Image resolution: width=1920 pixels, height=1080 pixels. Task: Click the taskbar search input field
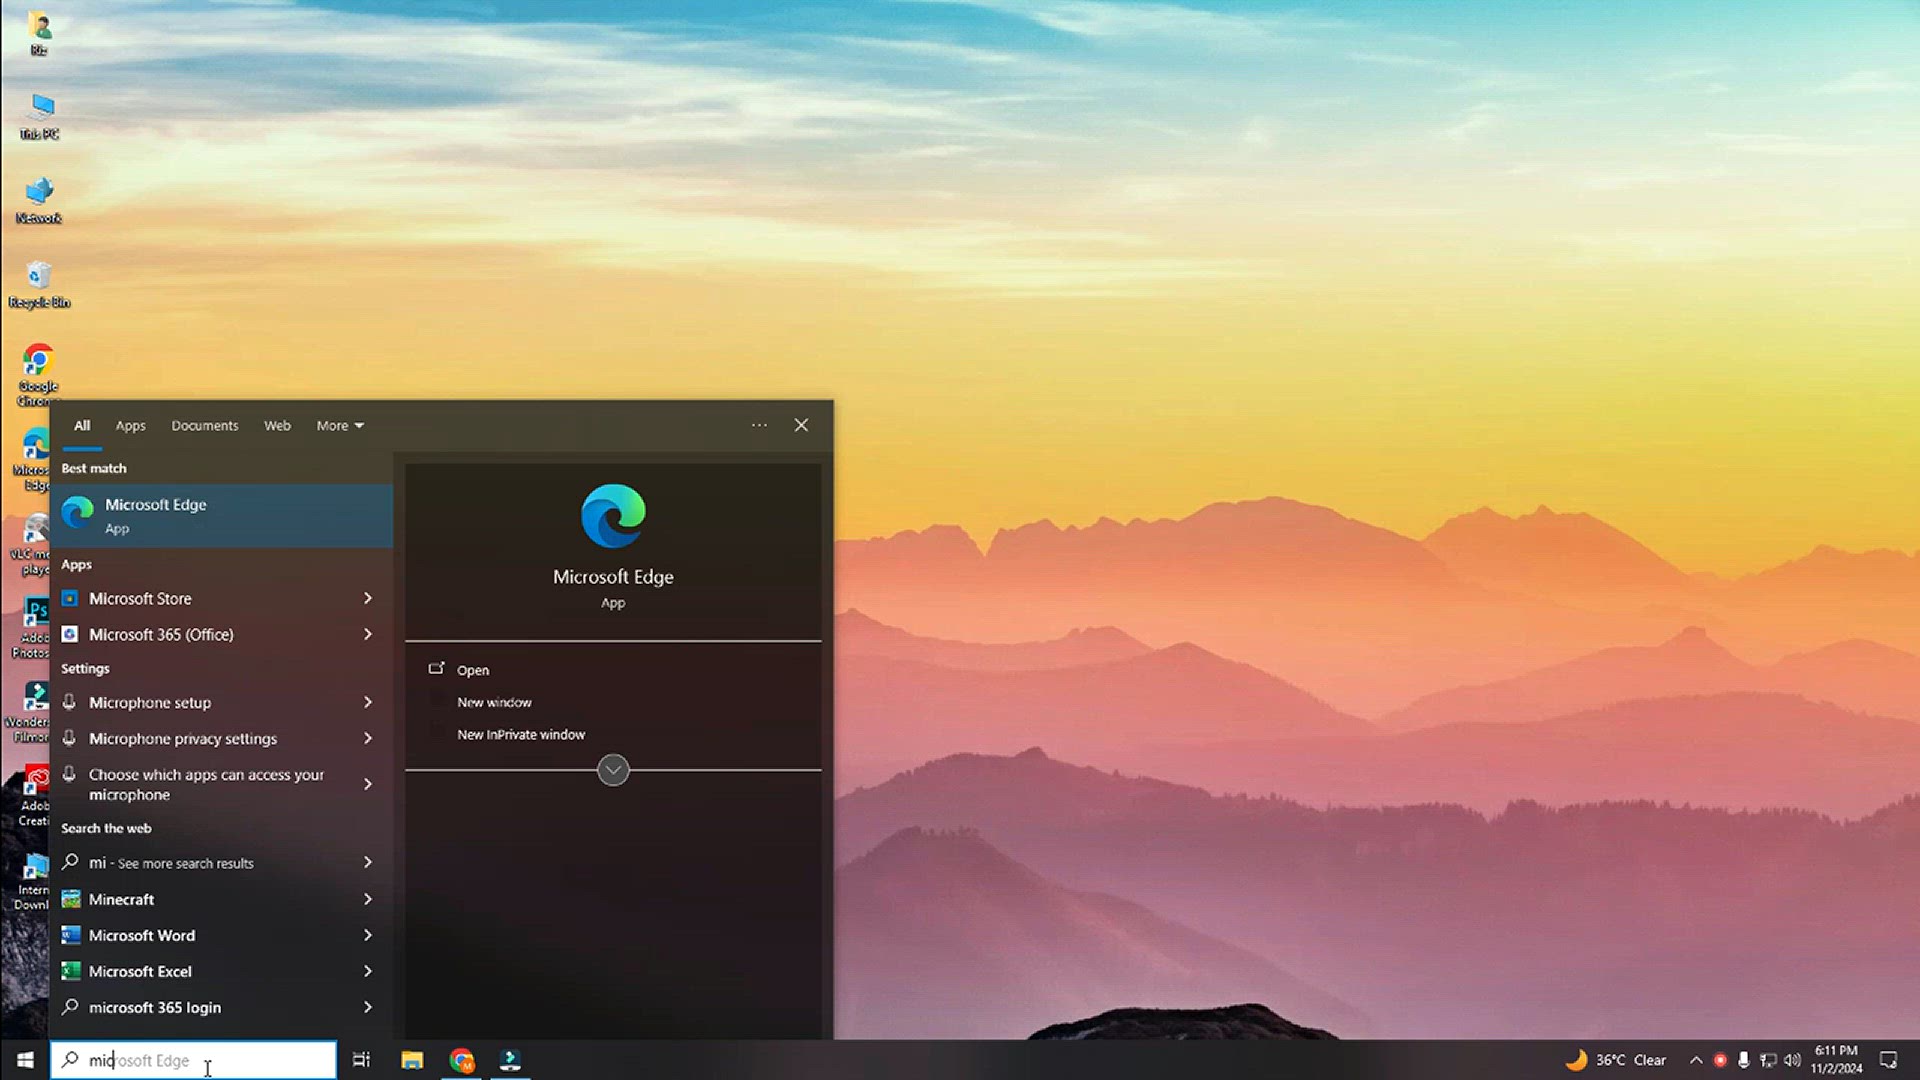[194, 1060]
